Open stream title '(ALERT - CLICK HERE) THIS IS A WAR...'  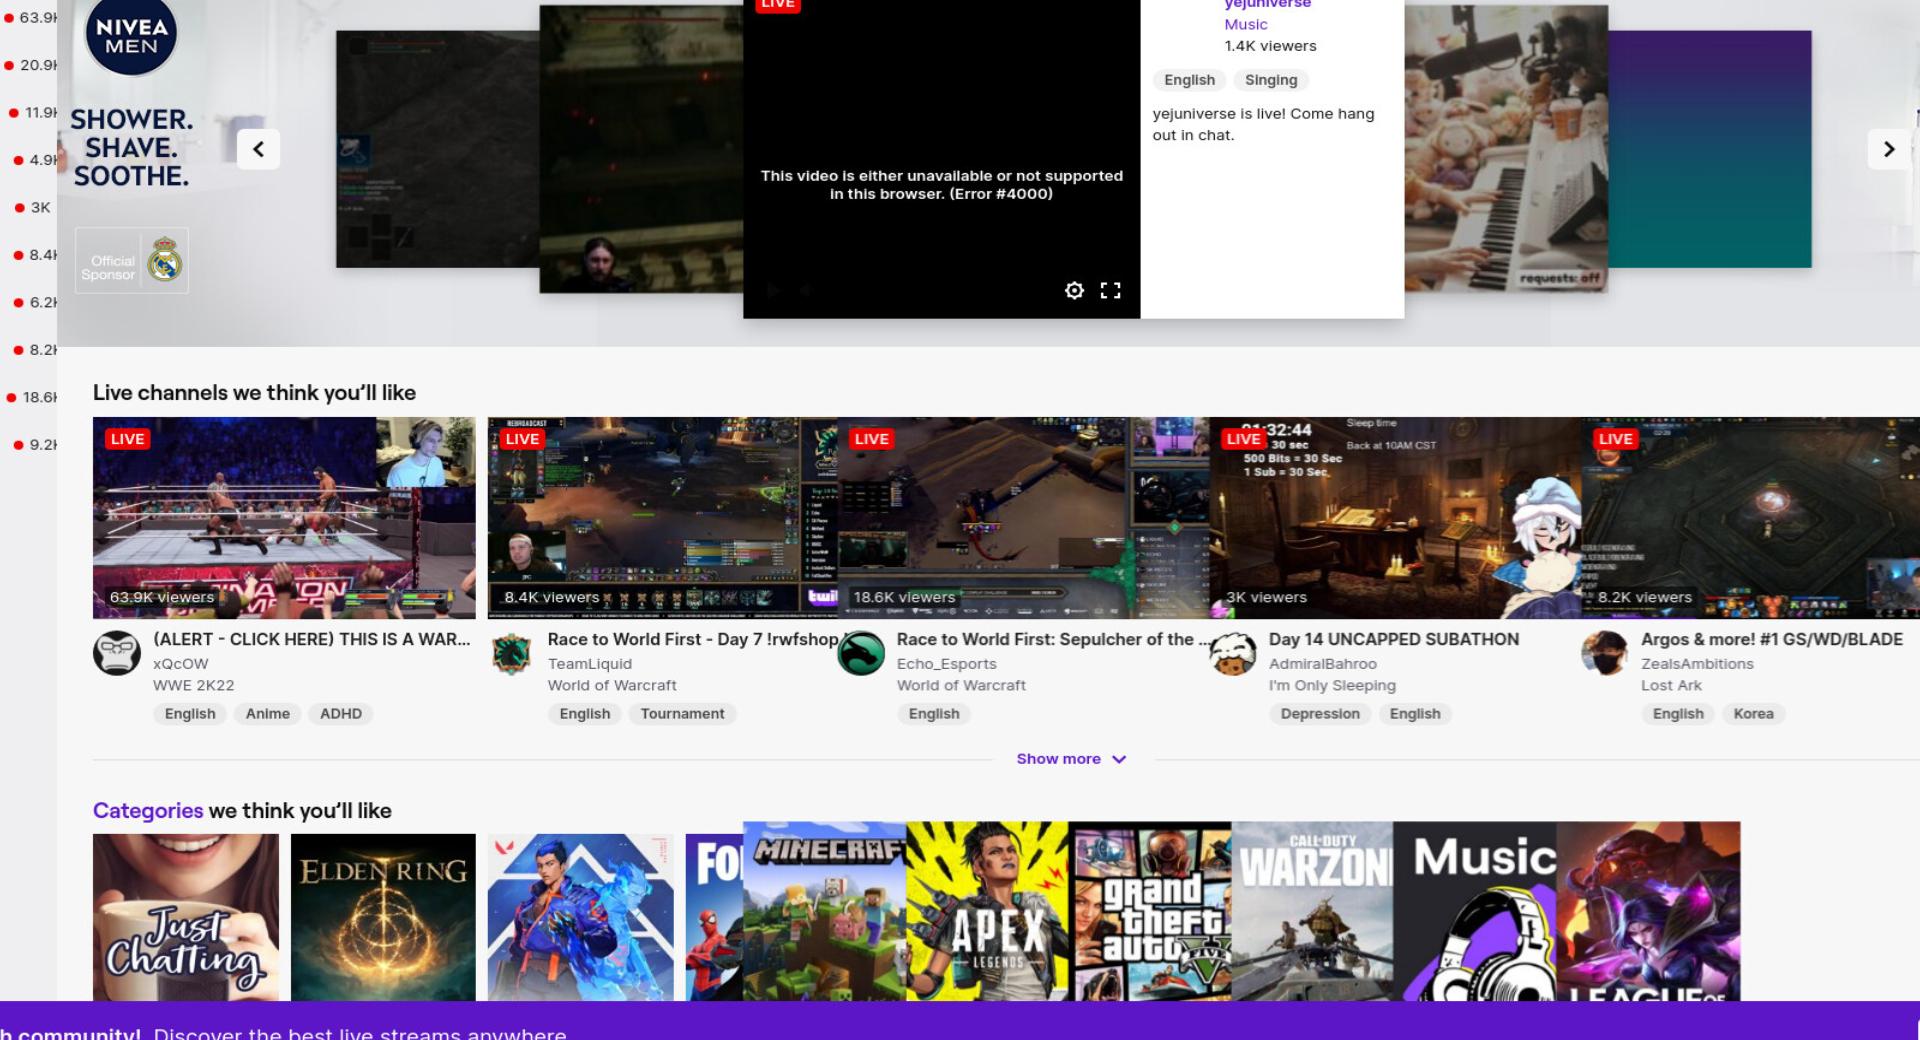(312, 639)
